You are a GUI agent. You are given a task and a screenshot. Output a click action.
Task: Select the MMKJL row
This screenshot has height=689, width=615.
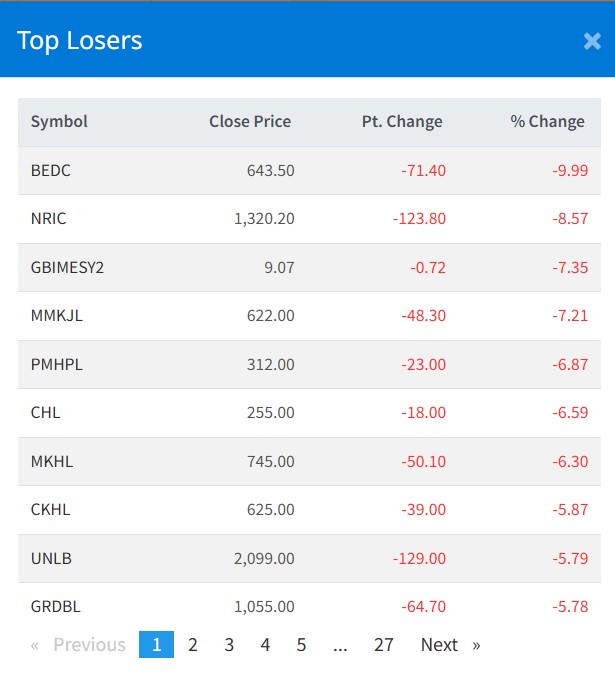pos(57,316)
